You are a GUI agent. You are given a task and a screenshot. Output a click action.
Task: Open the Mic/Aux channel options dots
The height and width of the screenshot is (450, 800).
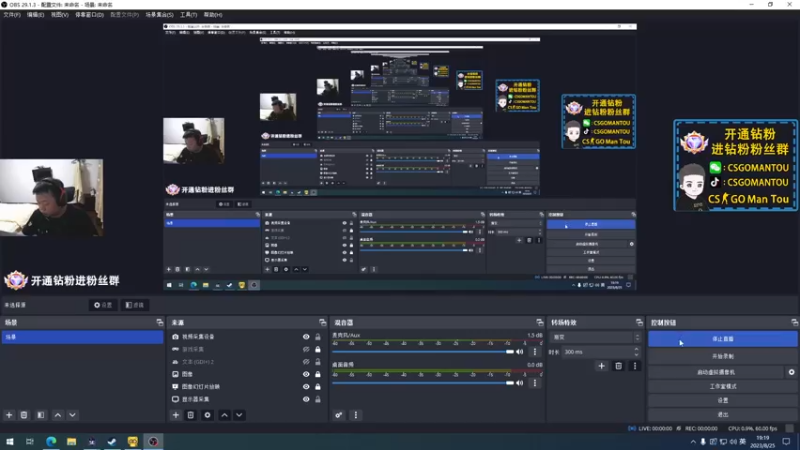(x=535, y=352)
